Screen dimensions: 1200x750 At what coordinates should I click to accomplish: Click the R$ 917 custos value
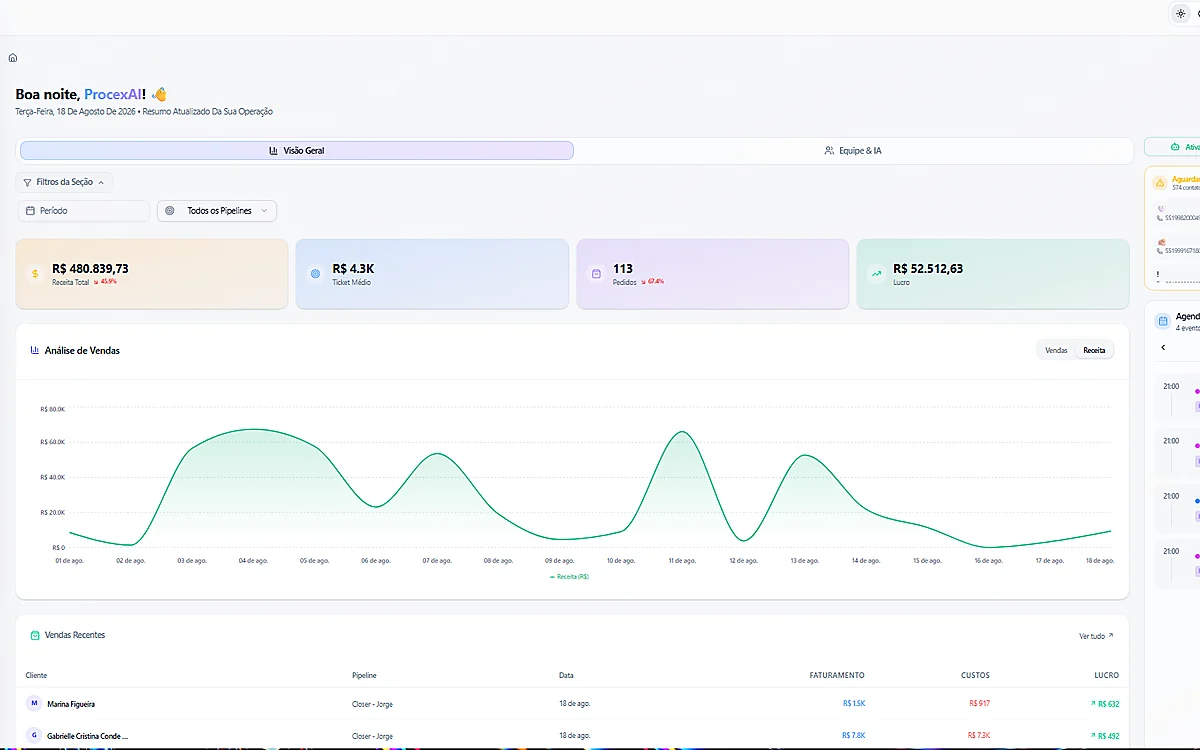[979, 704]
